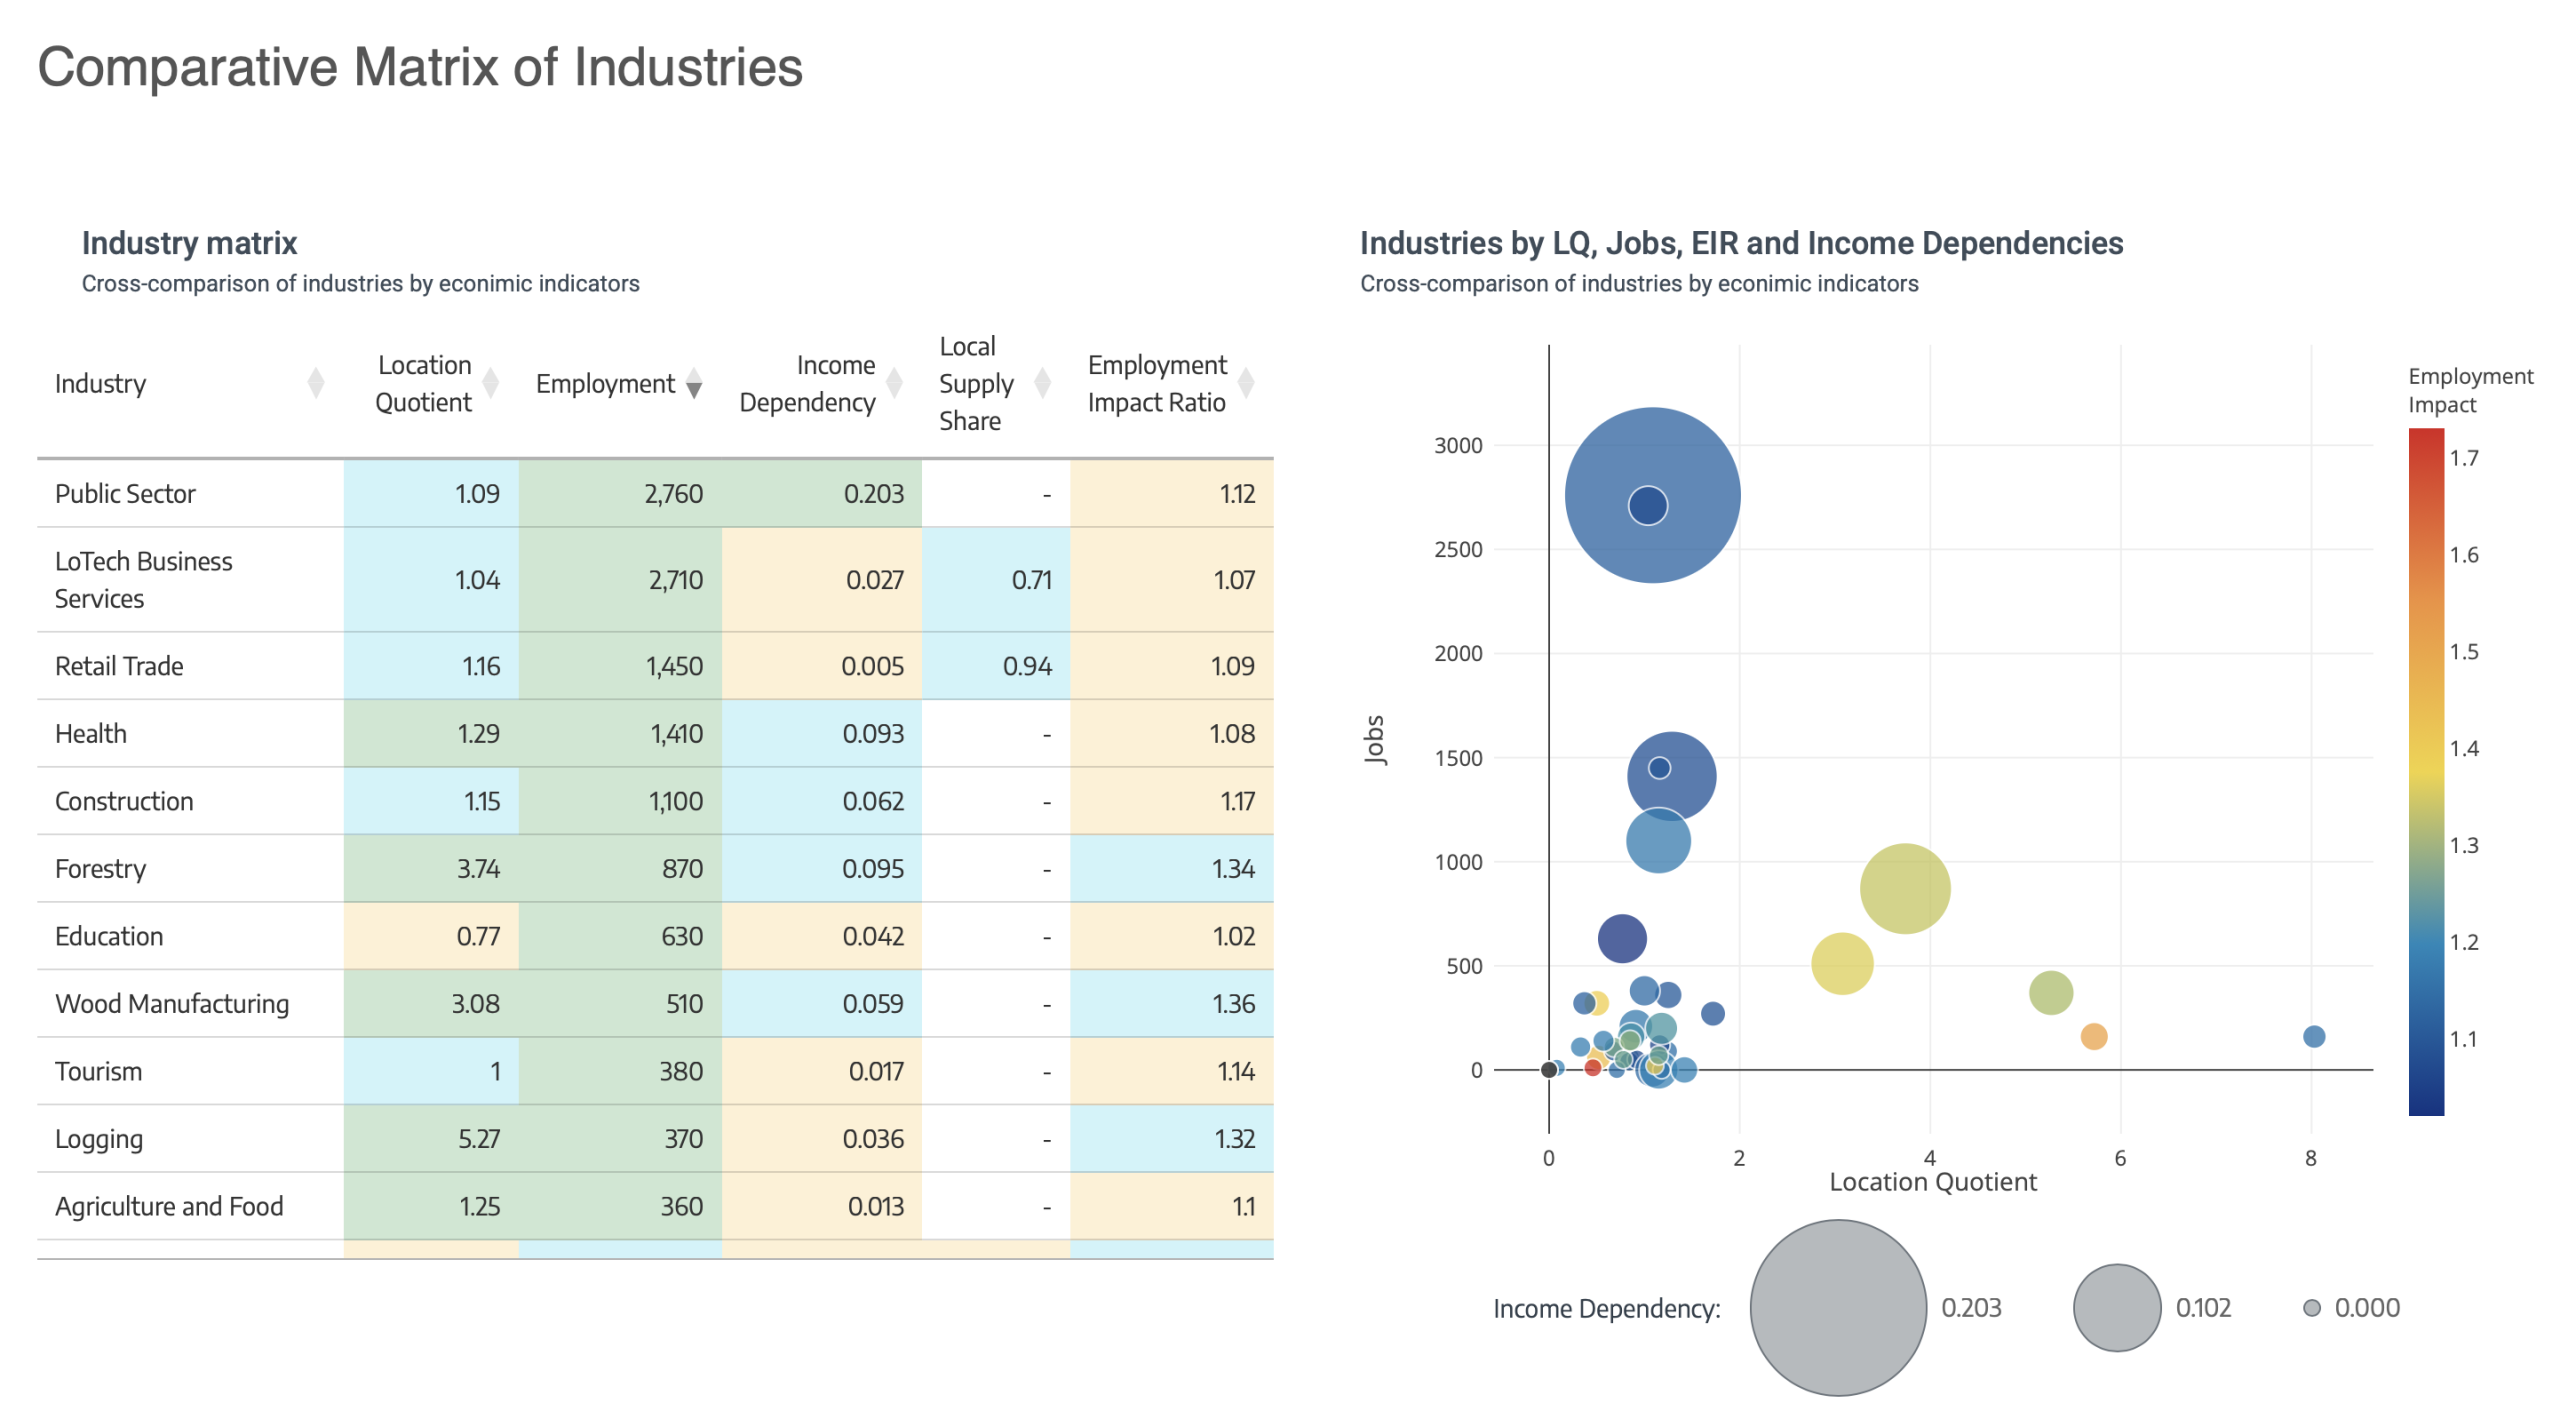The height and width of the screenshot is (1411, 2560).
Task: Sort by Local Supply Share arrows
Action: coord(1041,383)
